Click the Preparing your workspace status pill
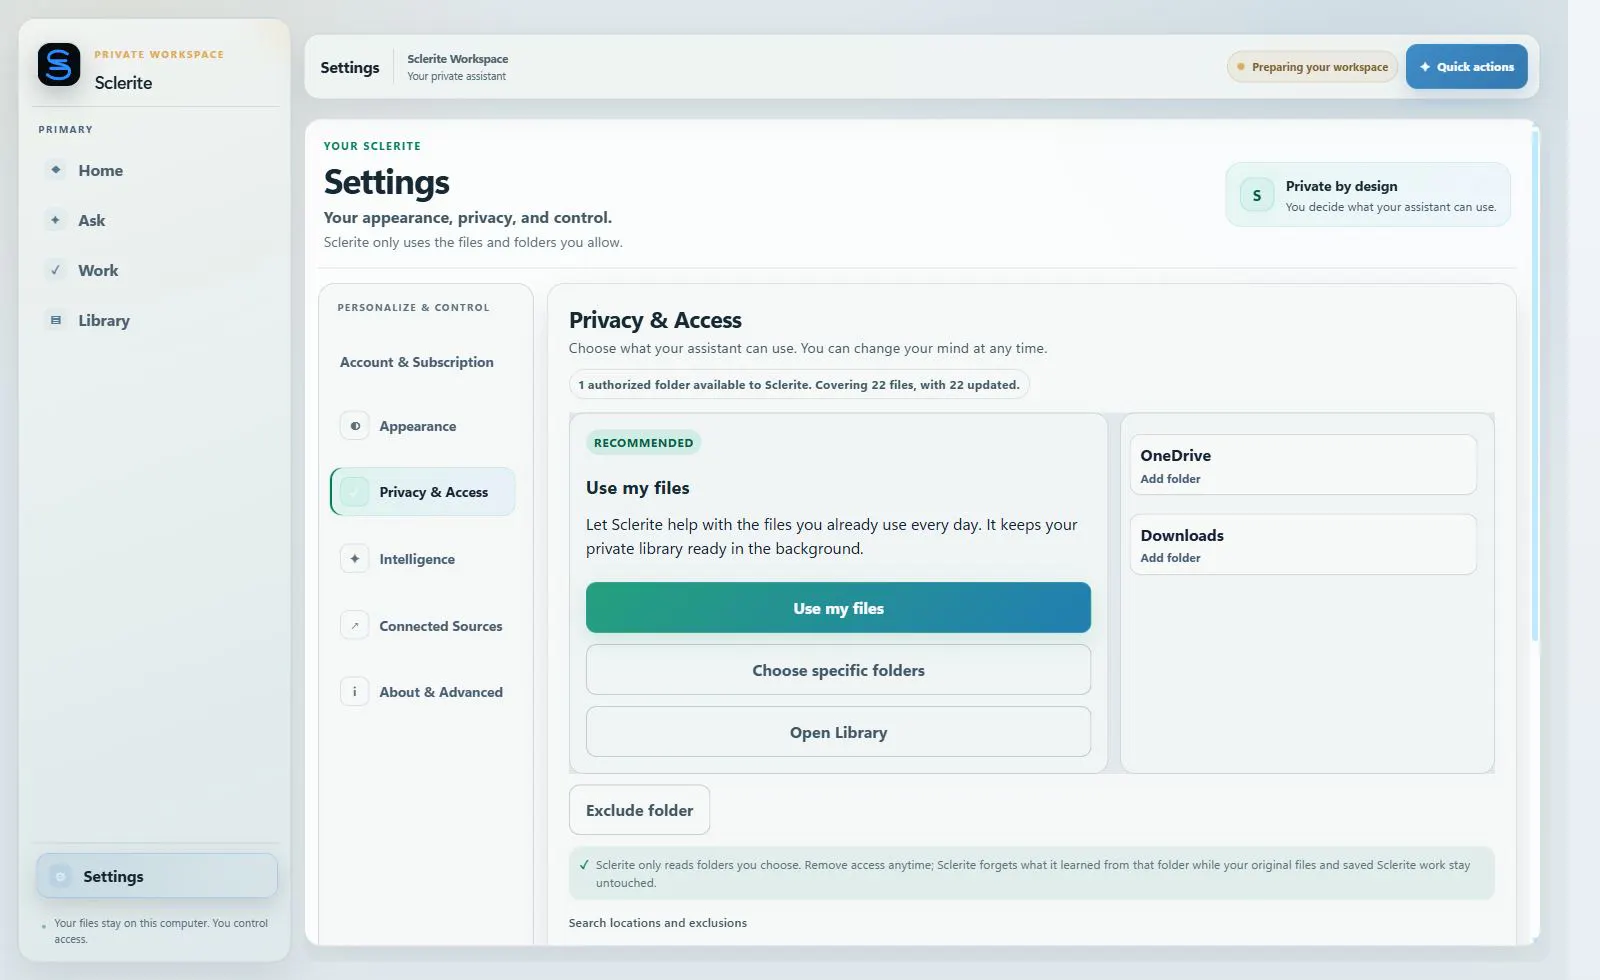 (x=1312, y=67)
